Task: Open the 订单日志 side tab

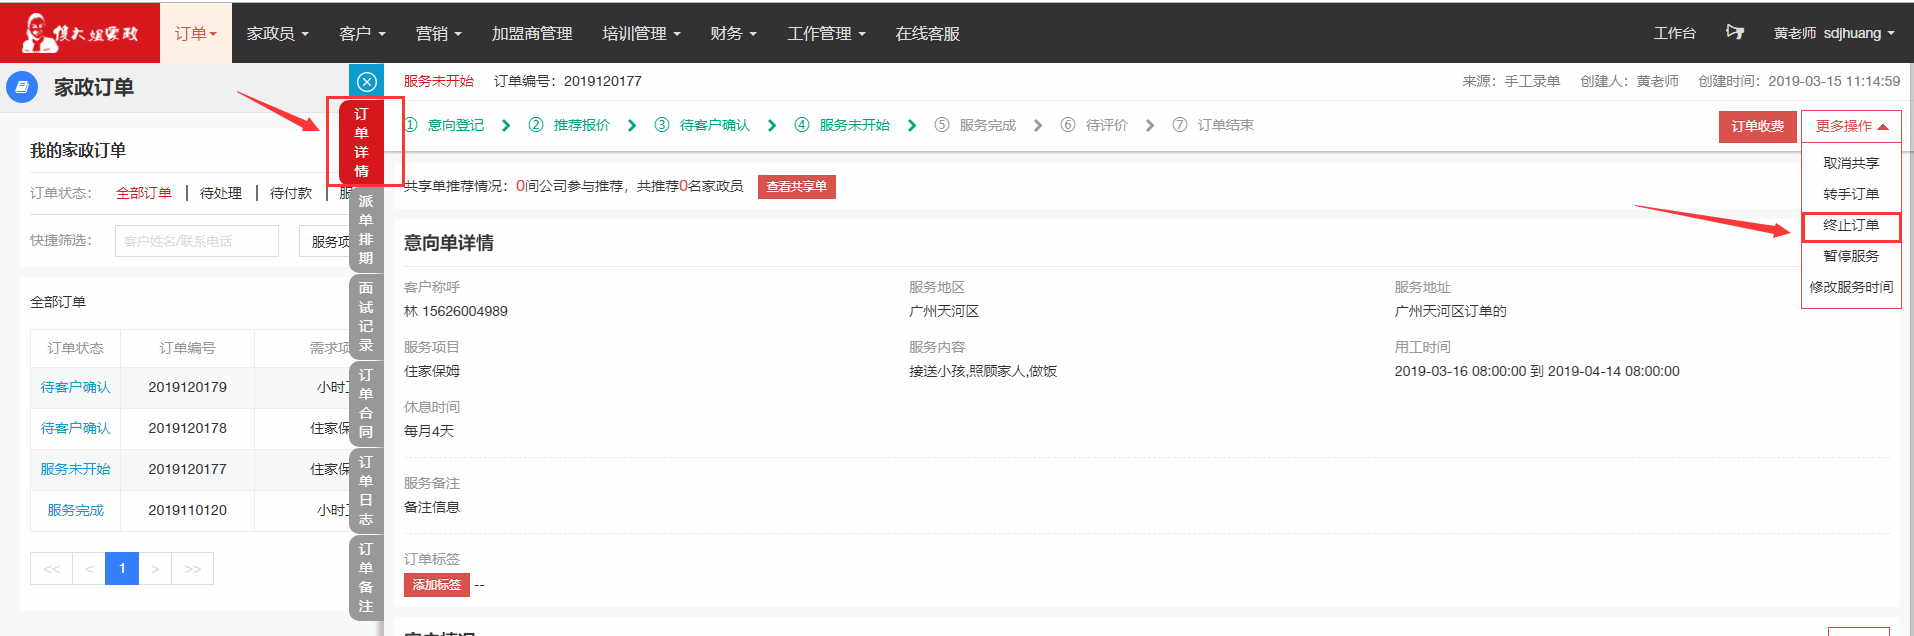Action: 366,490
